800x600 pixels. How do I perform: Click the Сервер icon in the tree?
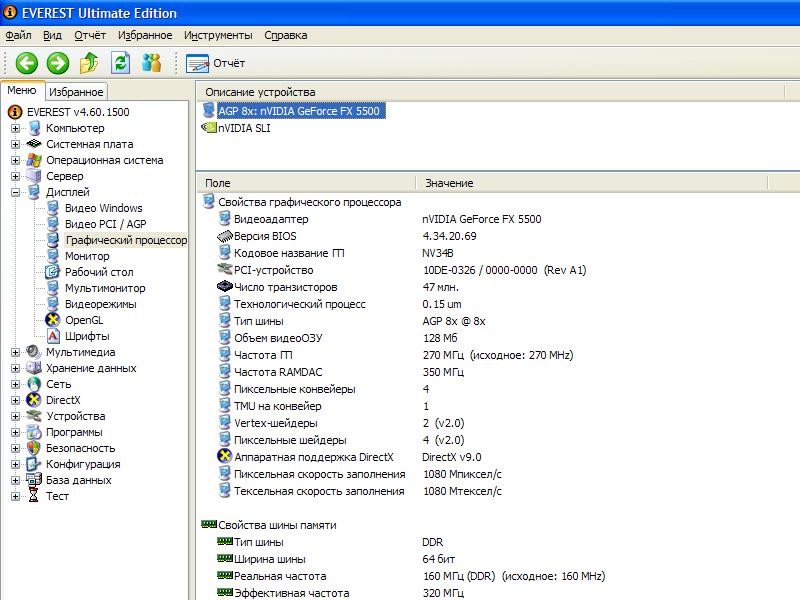(34, 176)
